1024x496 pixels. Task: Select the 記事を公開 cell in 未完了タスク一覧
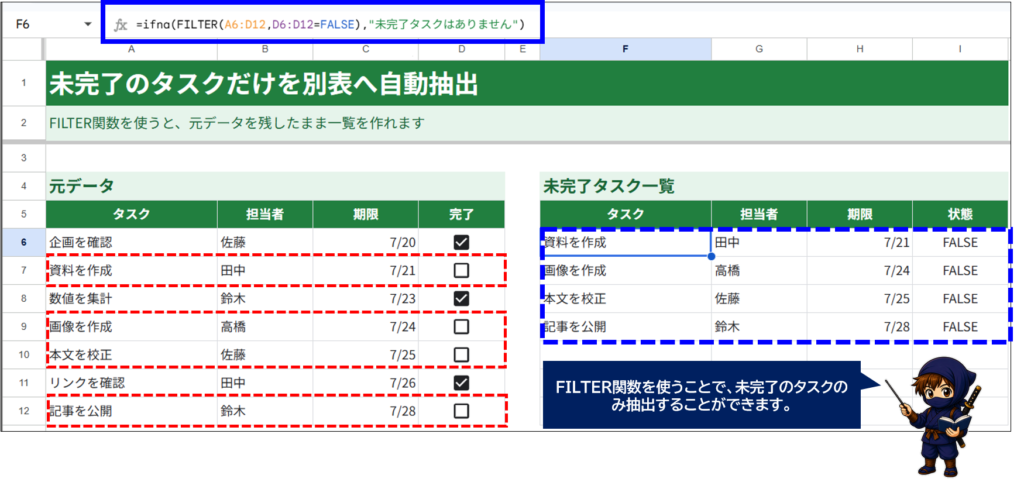click(x=626, y=326)
